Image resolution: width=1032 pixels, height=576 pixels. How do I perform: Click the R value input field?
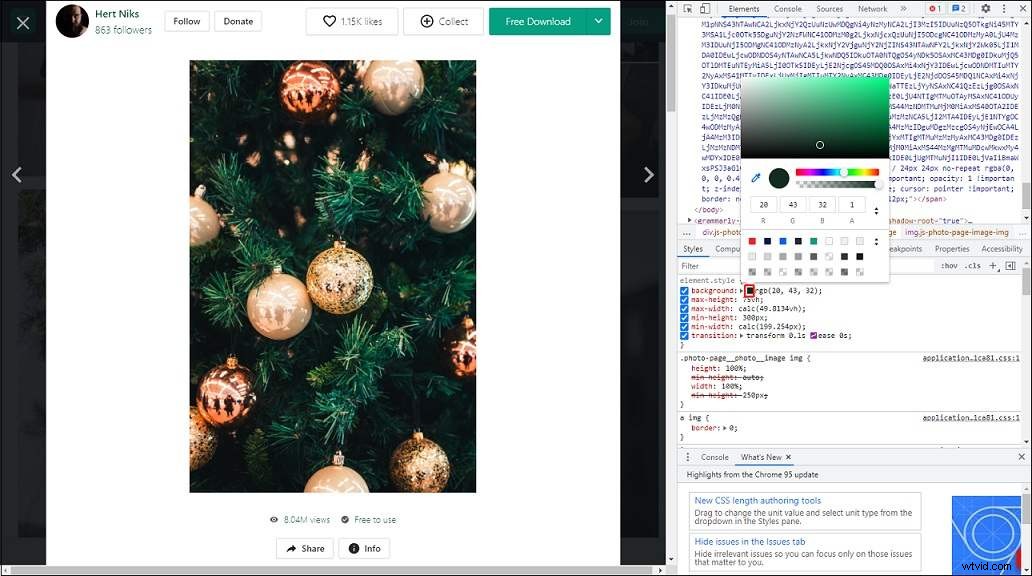pos(763,204)
